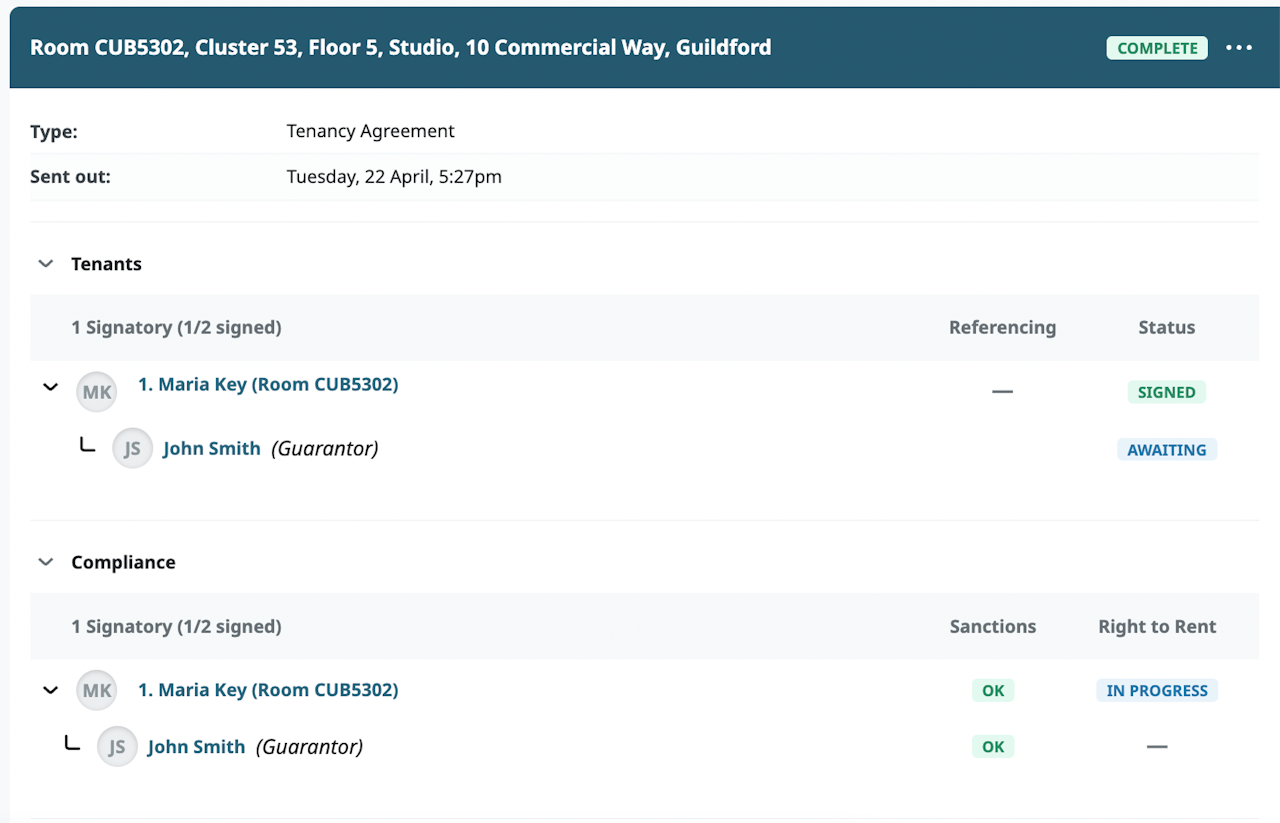Image resolution: width=1280 pixels, height=823 pixels.
Task: Open Maria Key link under Compliance
Action: [x=268, y=690]
